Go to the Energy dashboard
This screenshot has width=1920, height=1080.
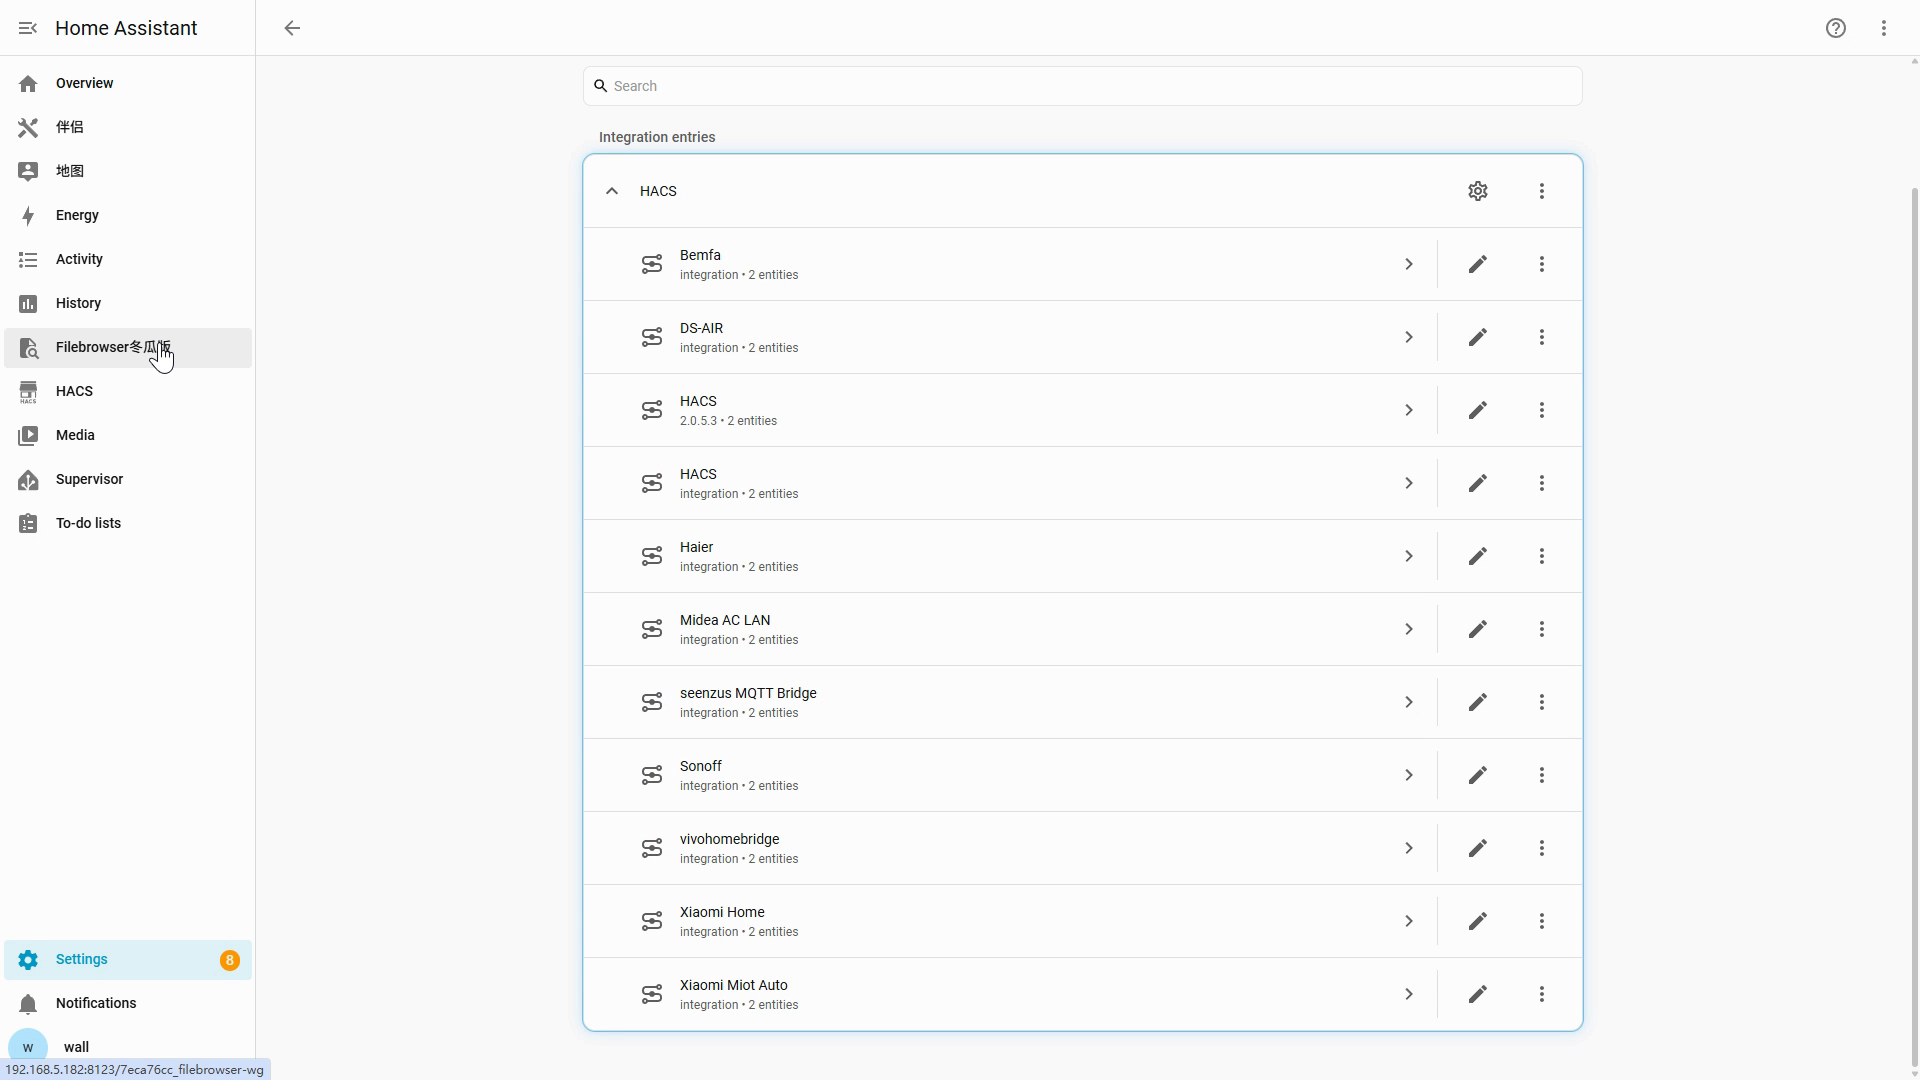tap(128, 215)
